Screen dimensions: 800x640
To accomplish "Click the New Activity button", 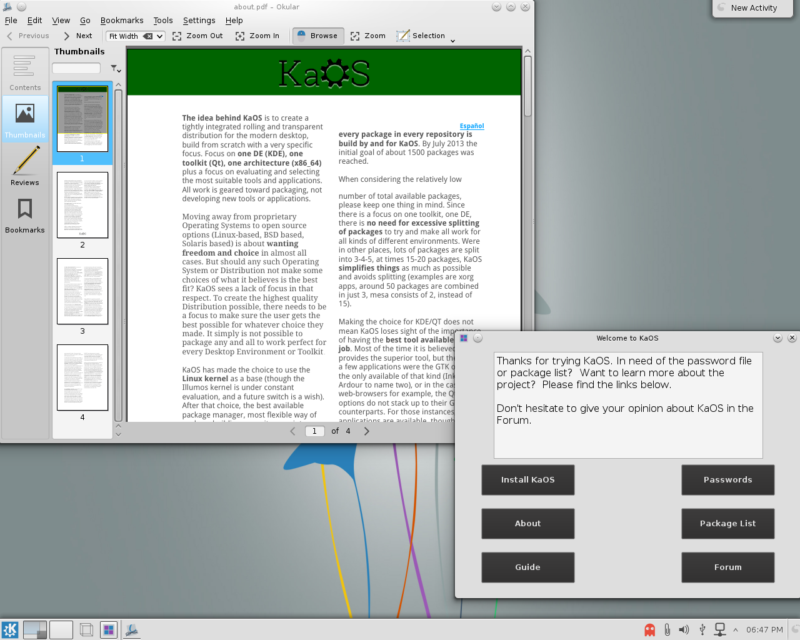I will coord(753,8).
